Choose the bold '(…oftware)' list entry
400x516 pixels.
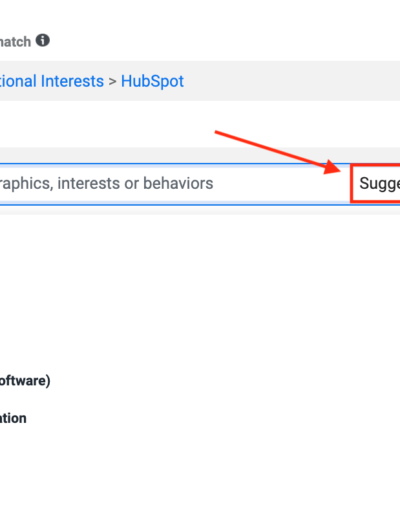tap(25, 380)
